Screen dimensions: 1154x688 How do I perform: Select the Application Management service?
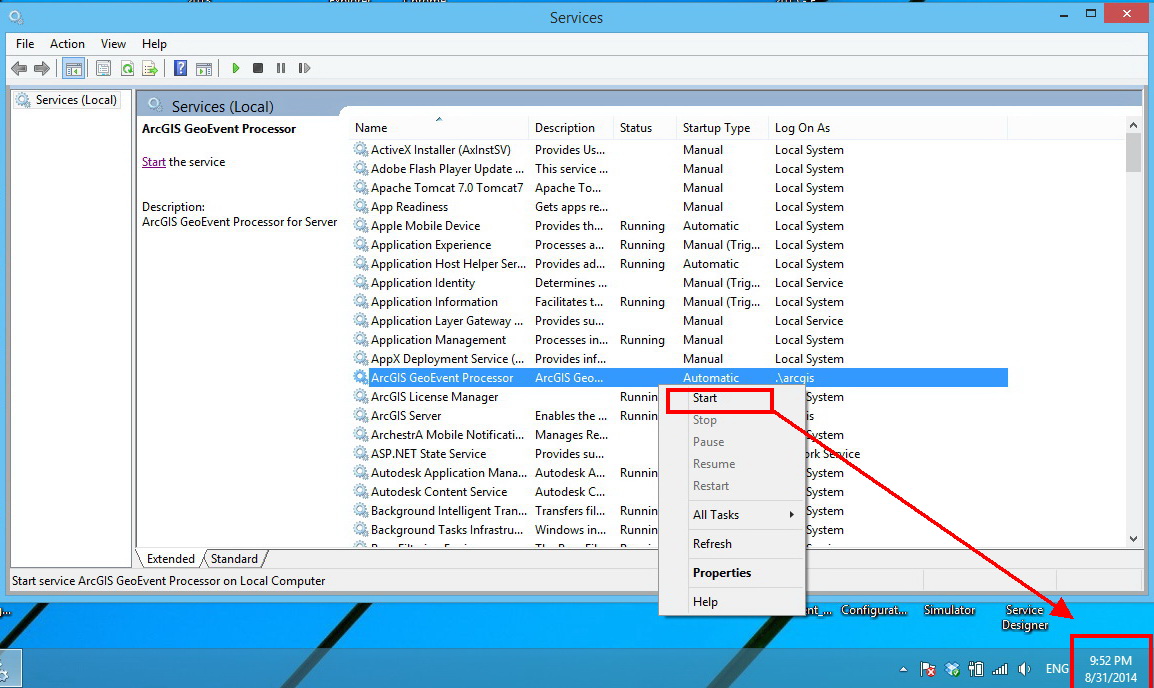point(679,341)
